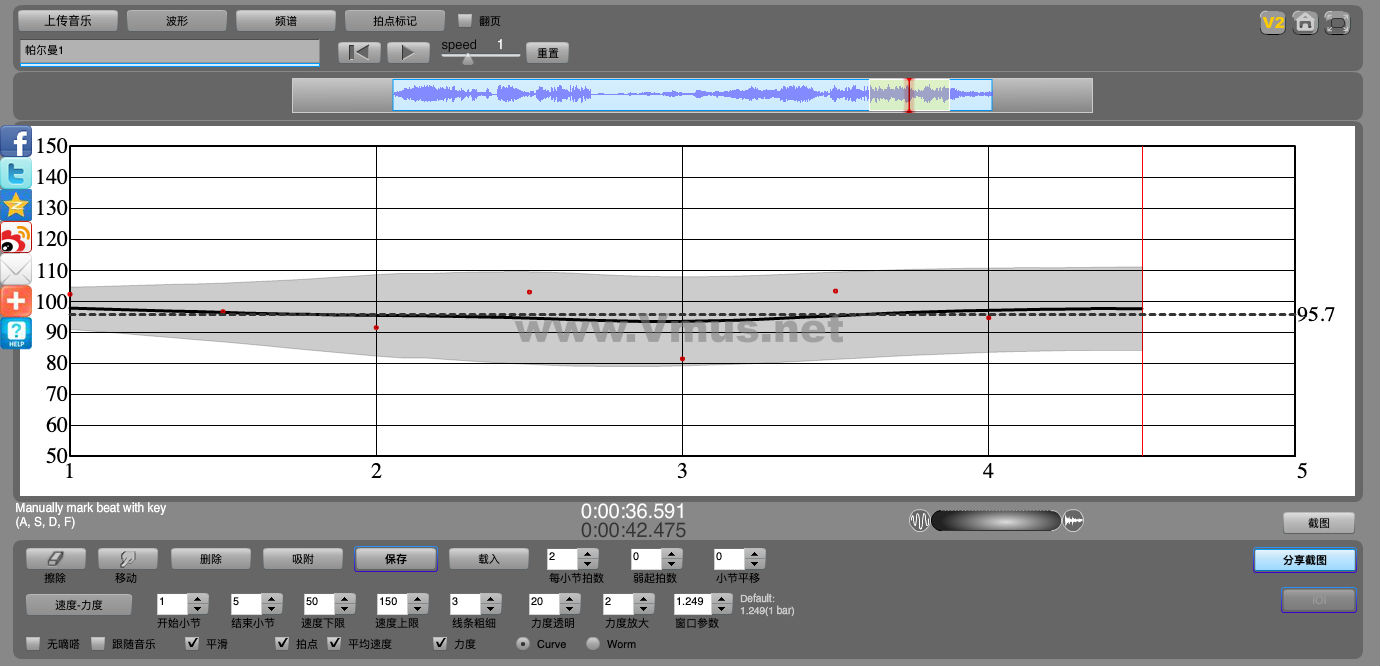The image size is (1380, 666).
Task: Switch to the 频谱 spectrum view
Action: click(x=285, y=20)
